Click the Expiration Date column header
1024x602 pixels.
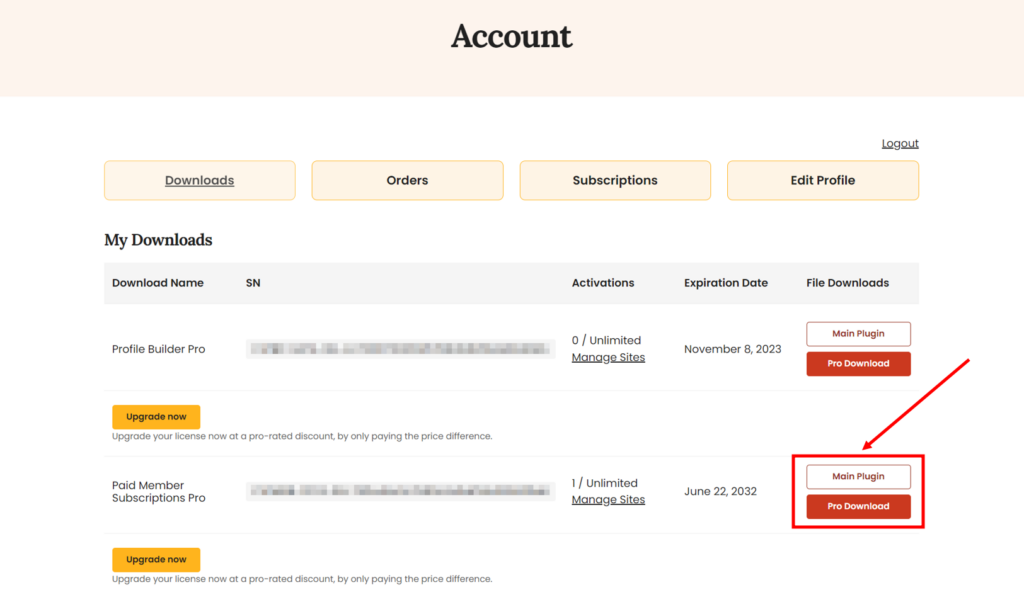(x=726, y=283)
